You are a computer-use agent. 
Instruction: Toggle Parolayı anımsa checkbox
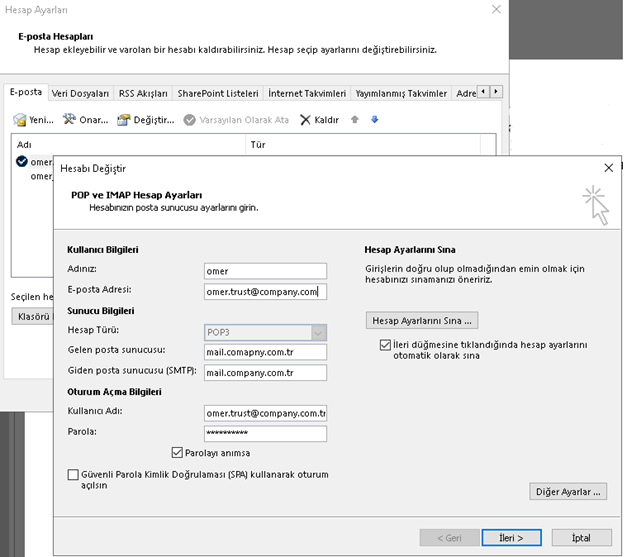coord(177,453)
